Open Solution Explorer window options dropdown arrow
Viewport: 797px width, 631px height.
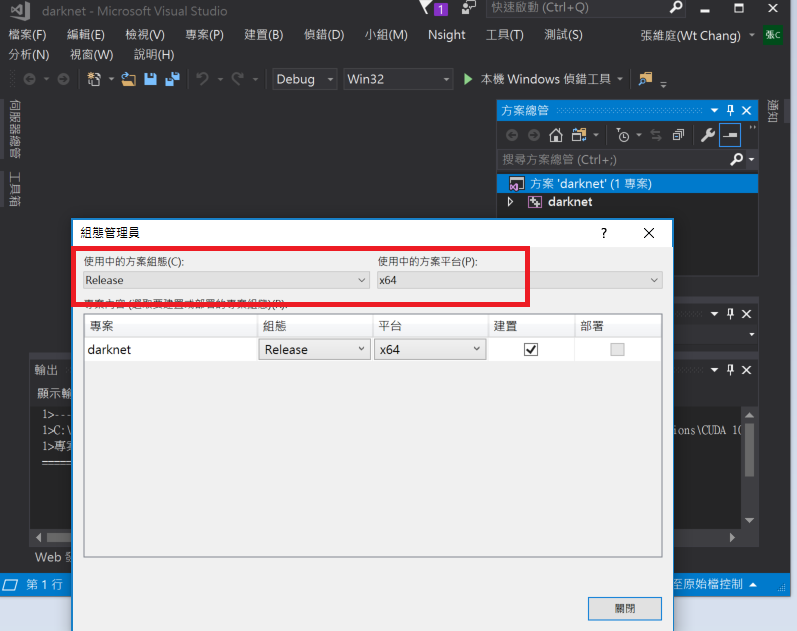714,110
